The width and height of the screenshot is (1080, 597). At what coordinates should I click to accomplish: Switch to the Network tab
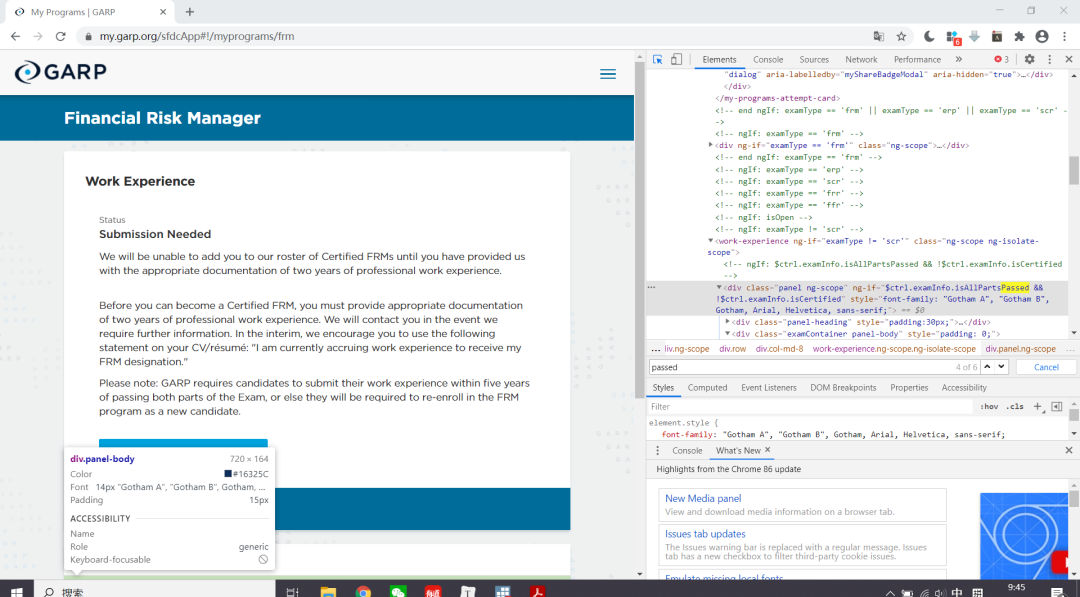pos(860,60)
